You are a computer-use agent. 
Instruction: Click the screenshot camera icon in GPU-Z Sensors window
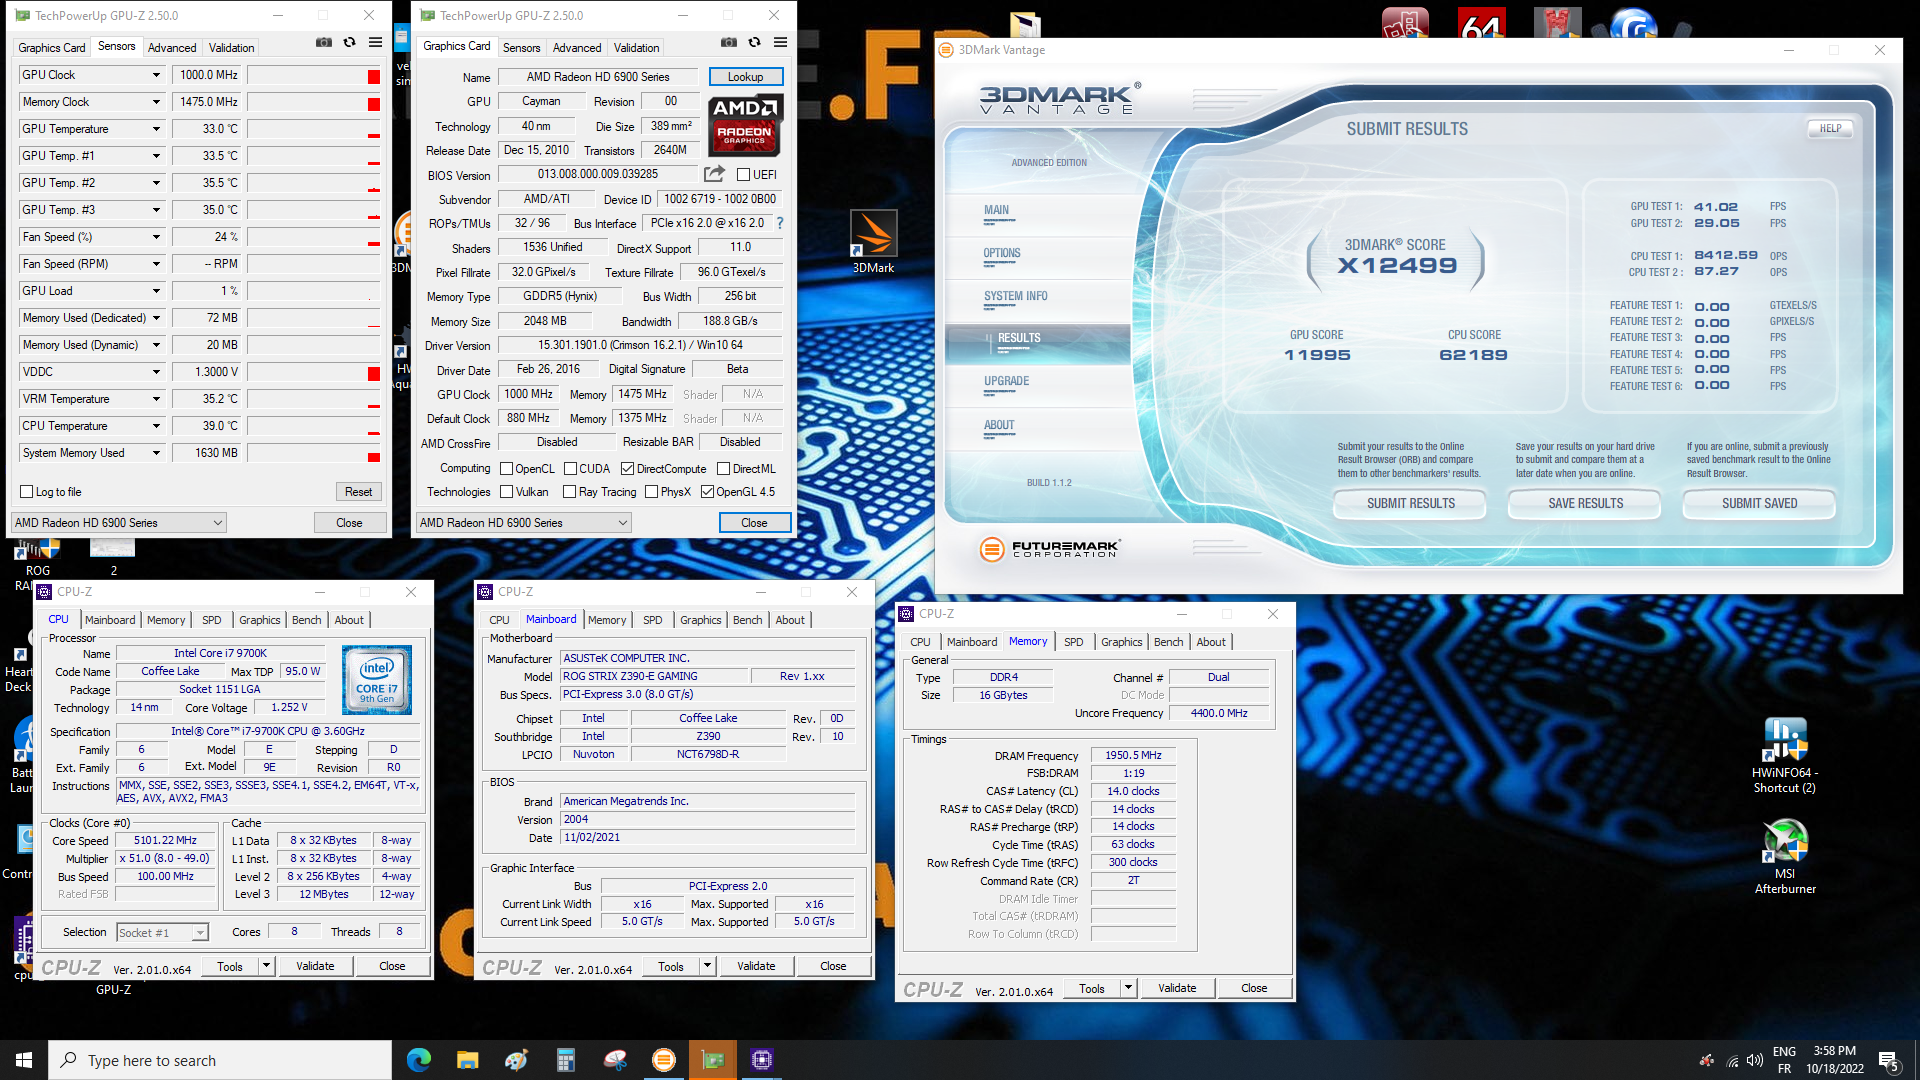tap(324, 42)
